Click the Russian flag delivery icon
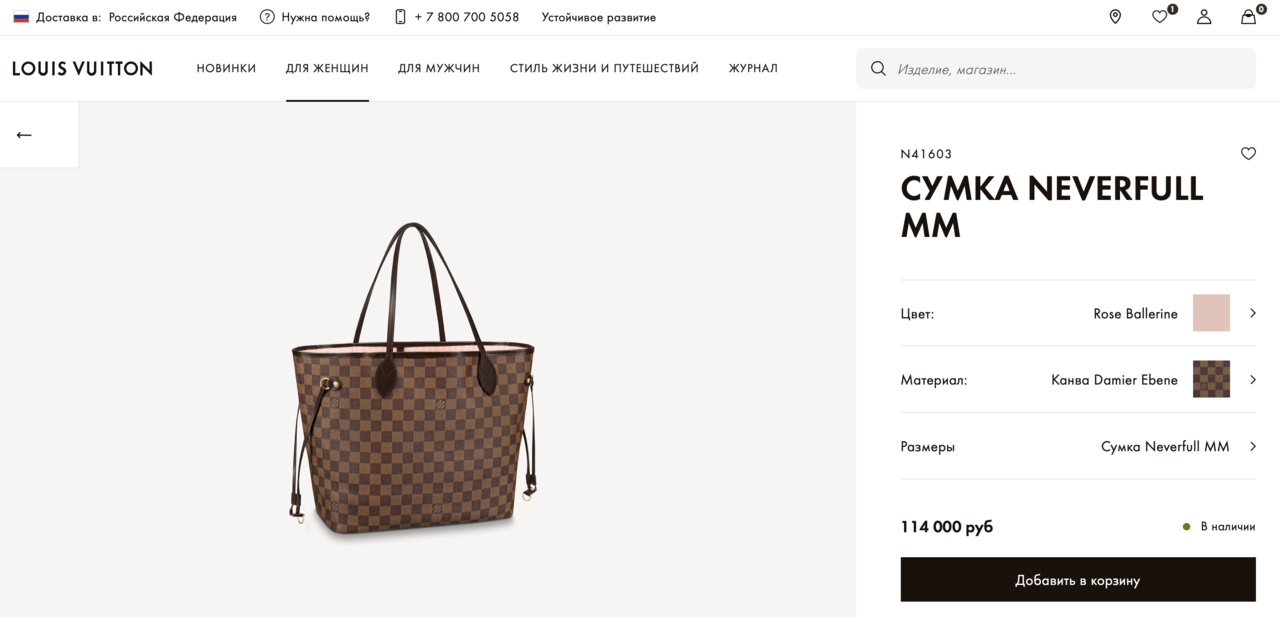The width and height of the screenshot is (1280, 622). coord(21,17)
